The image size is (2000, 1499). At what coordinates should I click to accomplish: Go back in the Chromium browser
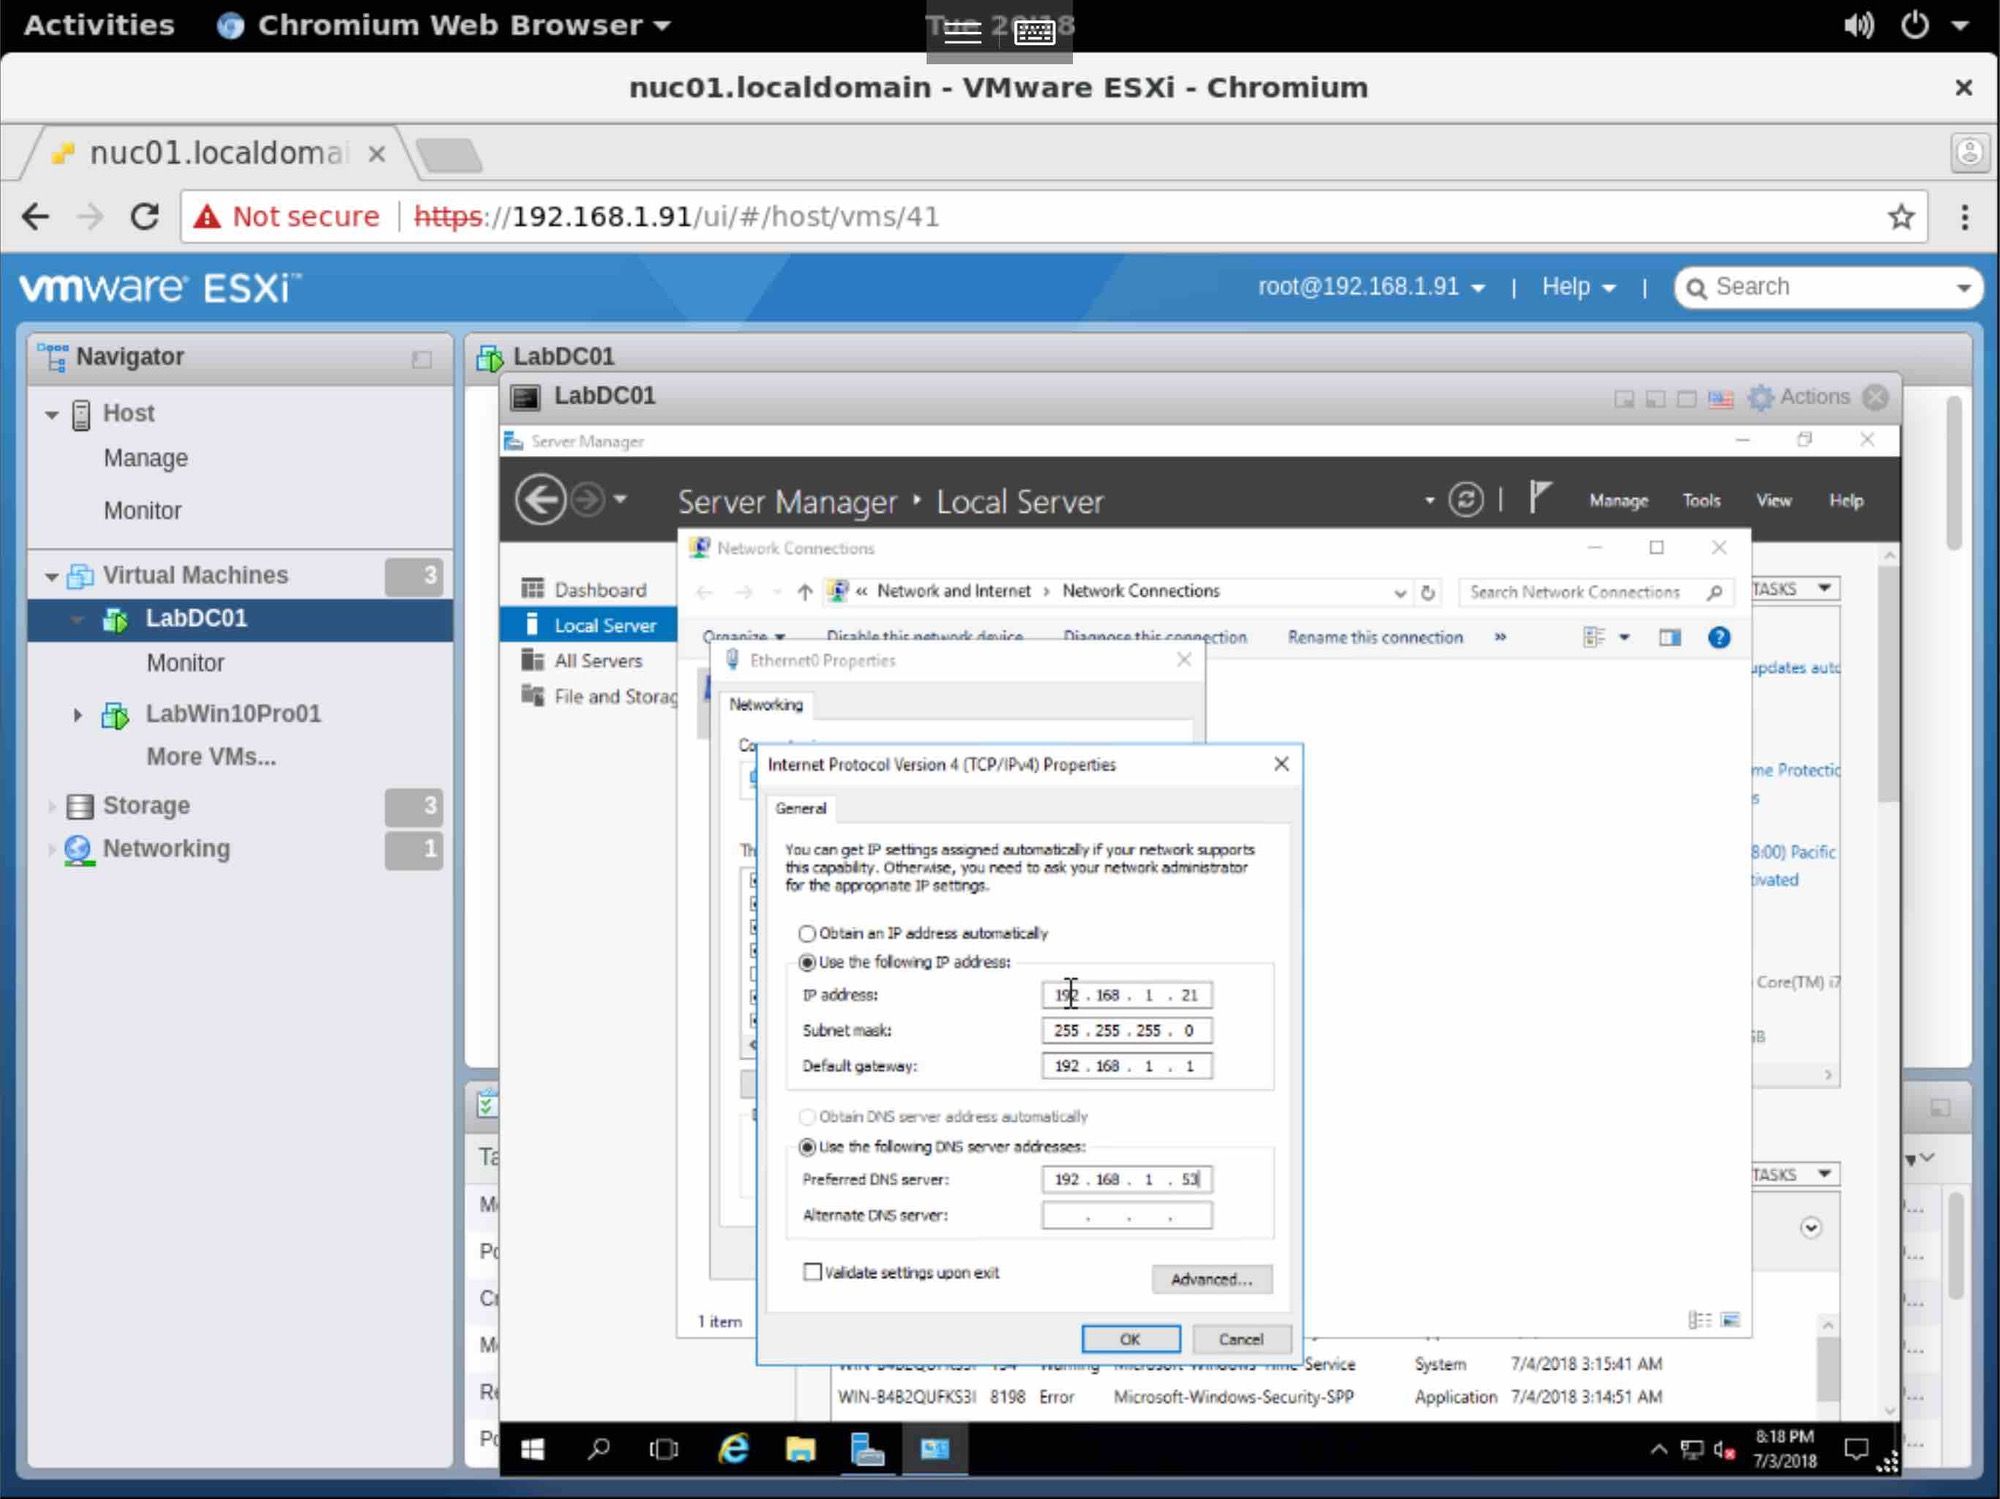tap(36, 216)
